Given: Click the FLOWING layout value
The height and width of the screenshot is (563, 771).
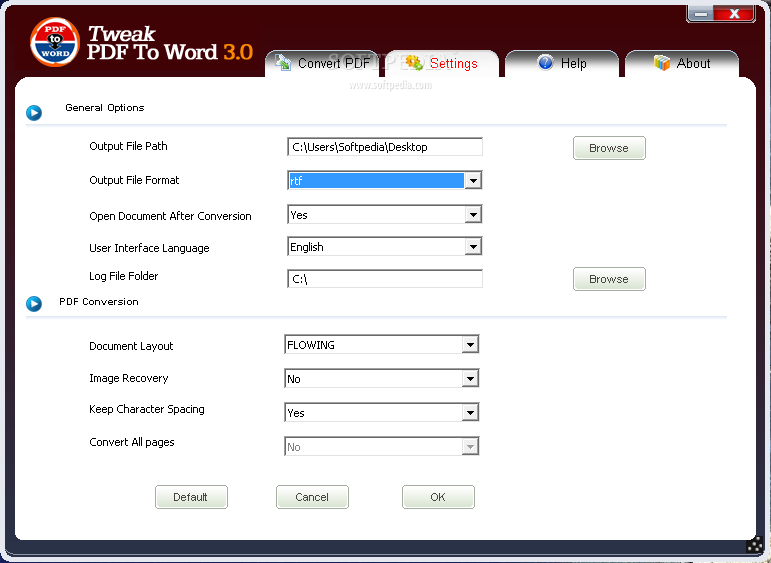Looking at the screenshot, I should coord(311,345).
